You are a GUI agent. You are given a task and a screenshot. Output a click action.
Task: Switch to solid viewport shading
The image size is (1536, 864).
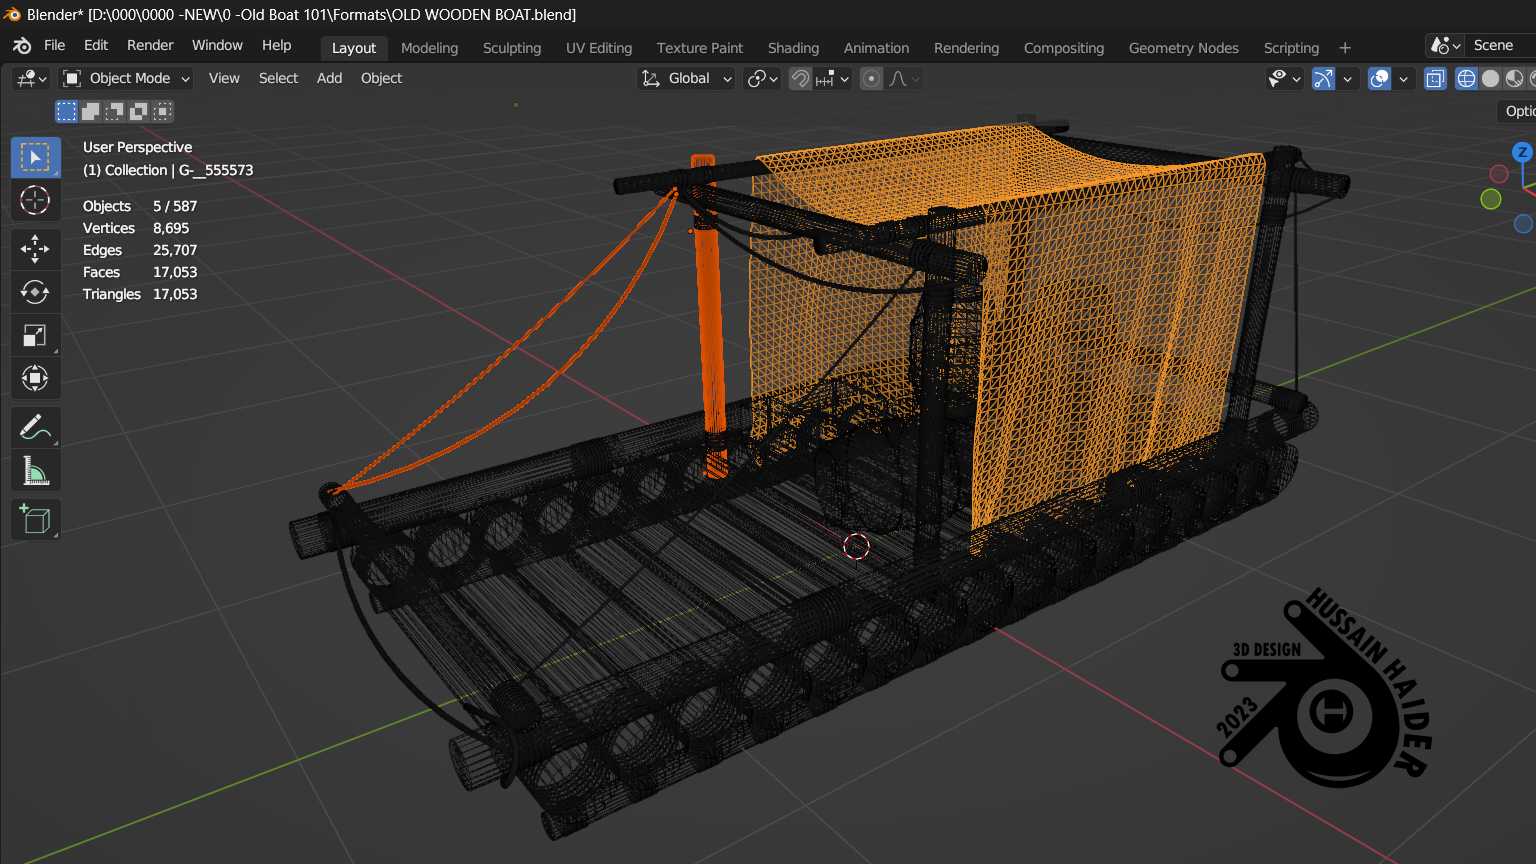pos(1490,78)
